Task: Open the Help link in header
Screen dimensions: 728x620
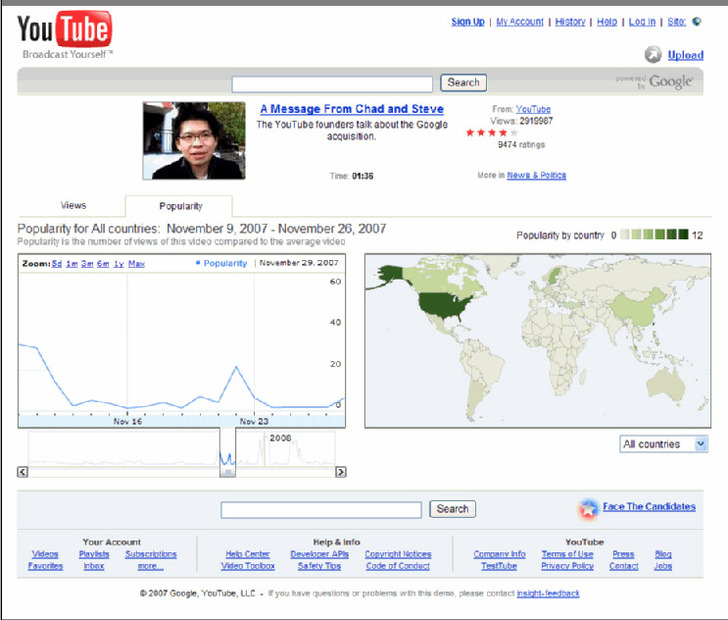Action: coord(607,21)
